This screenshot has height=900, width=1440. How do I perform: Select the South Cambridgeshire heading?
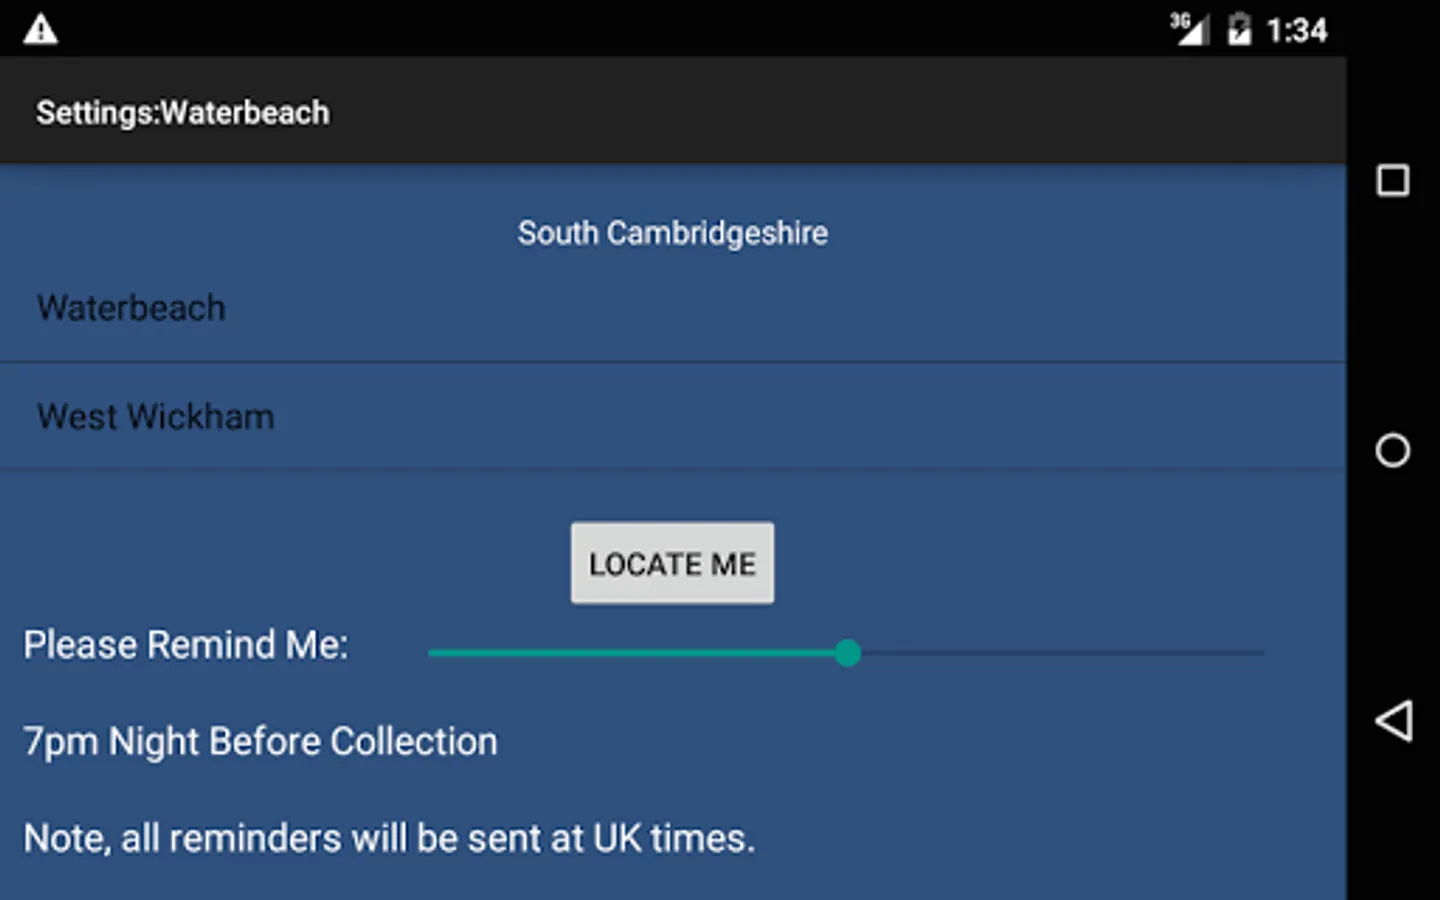point(672,232)
